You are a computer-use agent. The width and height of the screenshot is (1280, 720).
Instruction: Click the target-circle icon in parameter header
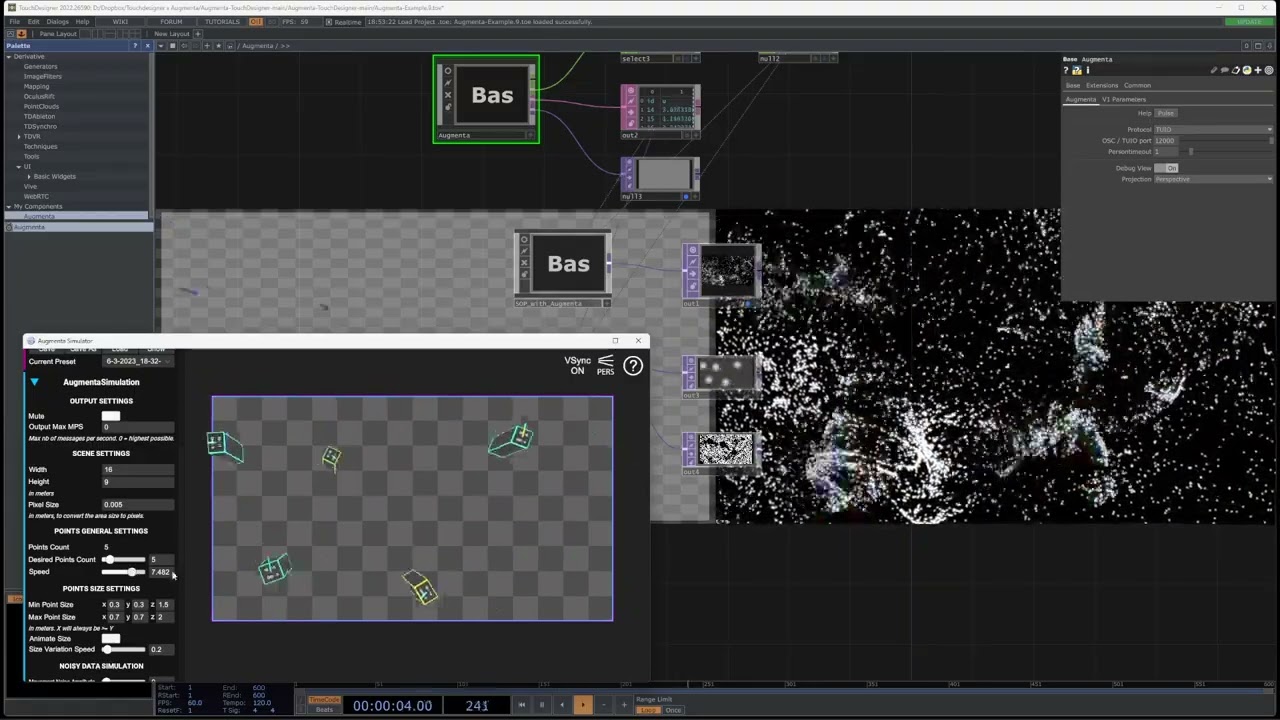coord(1269,70)
